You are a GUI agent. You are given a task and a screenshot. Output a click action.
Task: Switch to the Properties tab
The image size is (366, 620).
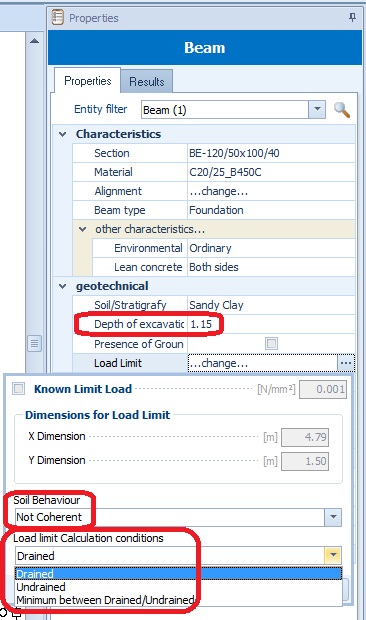(x=87, y=81)
